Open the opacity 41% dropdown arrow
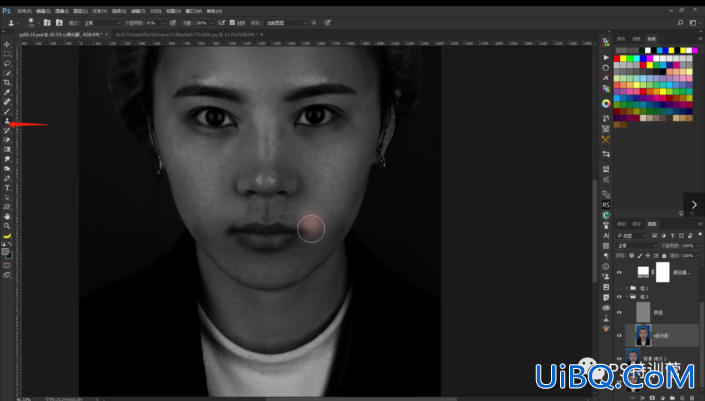This screenshot has height=401, width=705. point(163,22)
